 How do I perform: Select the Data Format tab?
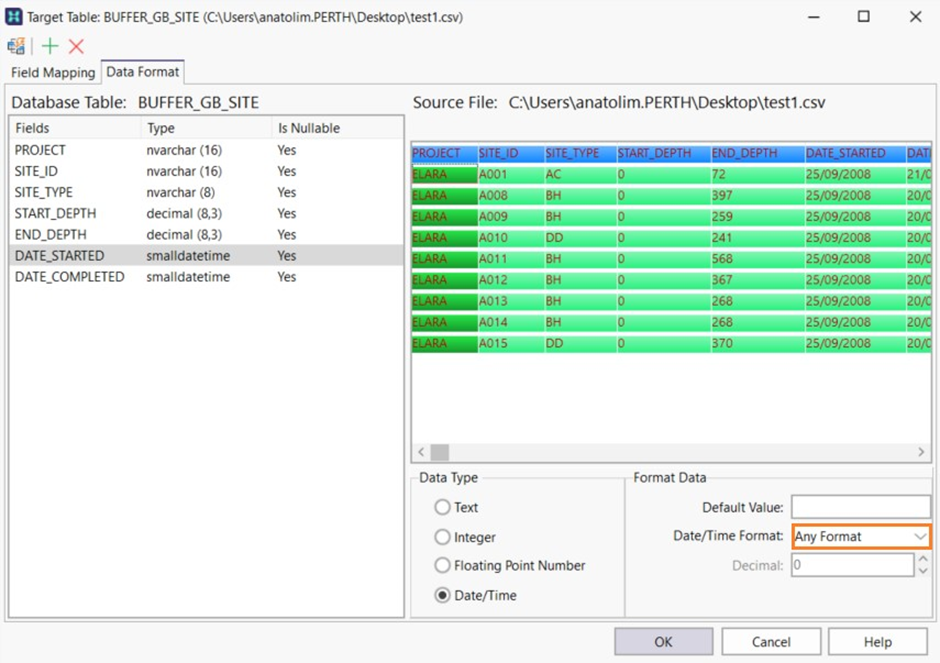pyautogui.click(x=142, y=71)
